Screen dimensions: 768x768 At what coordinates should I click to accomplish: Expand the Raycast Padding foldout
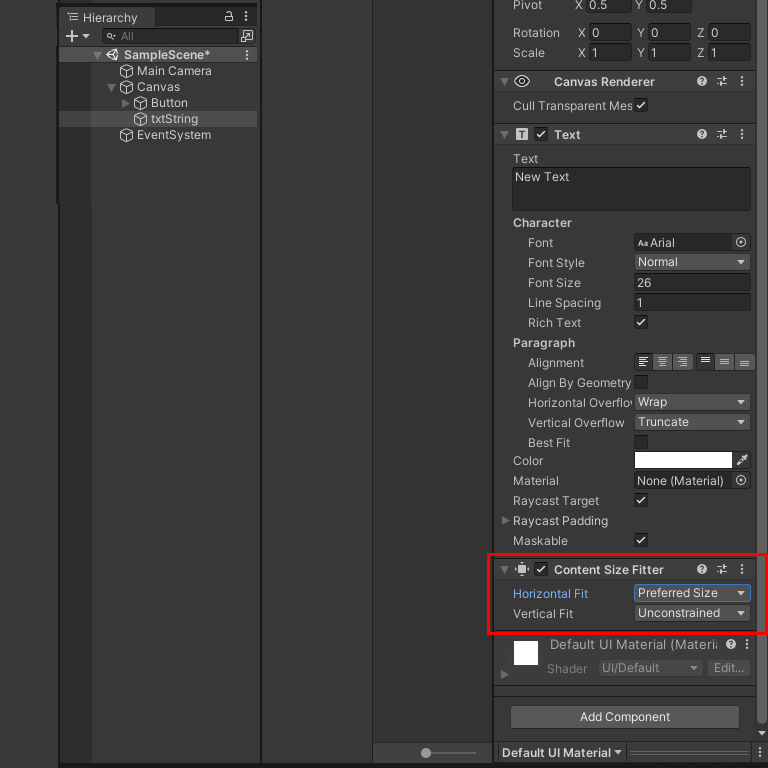pyautogui.click(x=505, y=521)
